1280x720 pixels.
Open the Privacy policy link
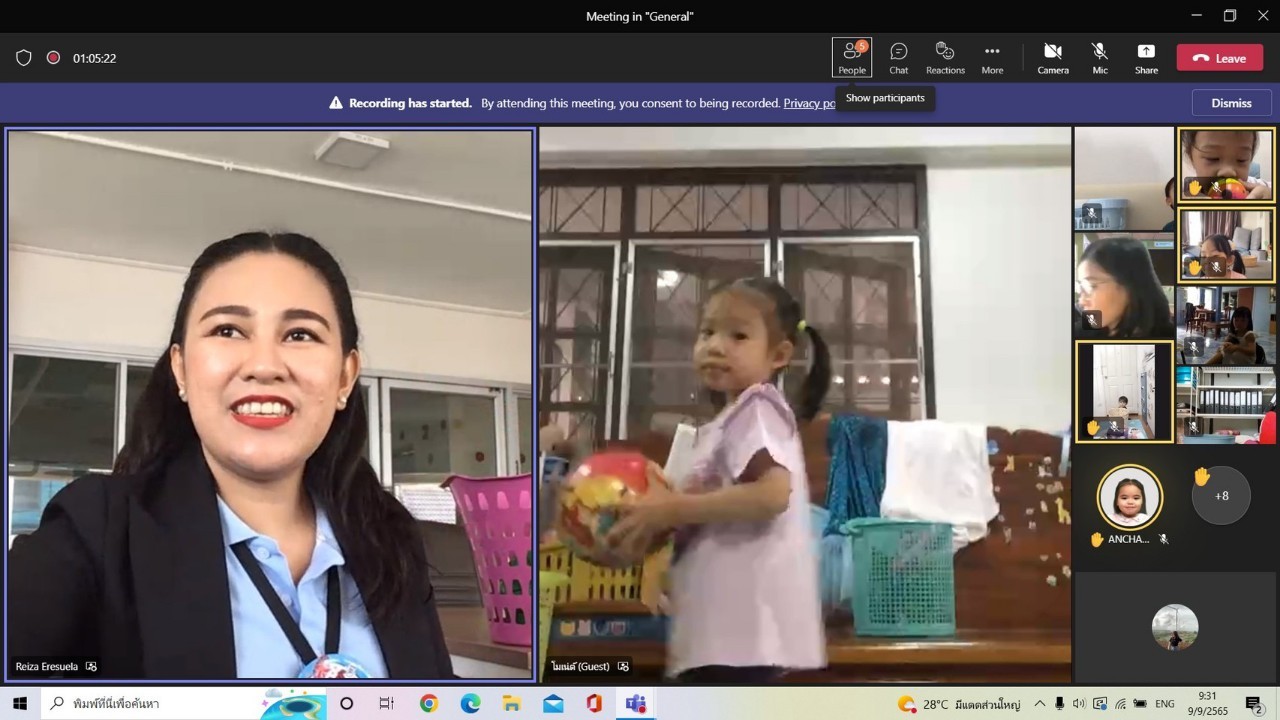(x=809, y=103)
